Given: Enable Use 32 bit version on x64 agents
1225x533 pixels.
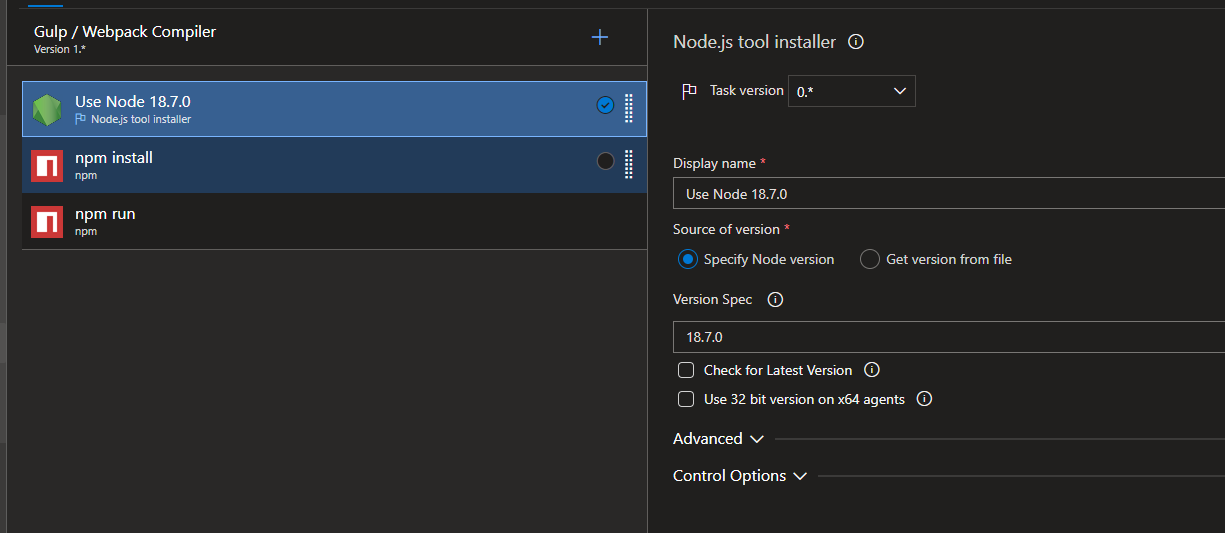Looking at the screenshot, I should tap(686, 399).
